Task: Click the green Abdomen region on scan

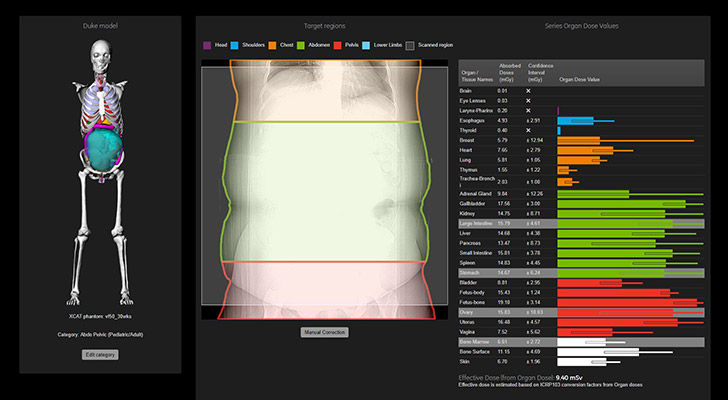Action: tap(327, 191)
